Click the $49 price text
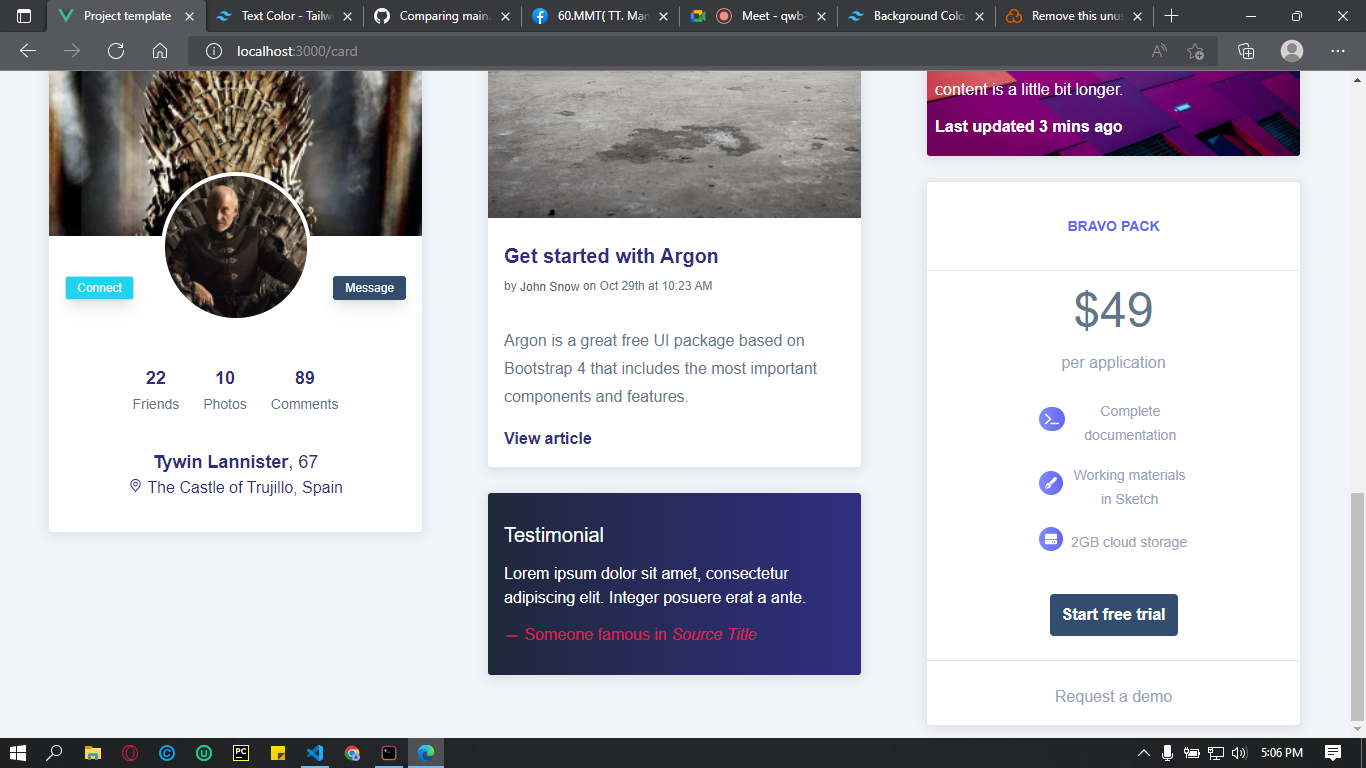 (1114, 311)
